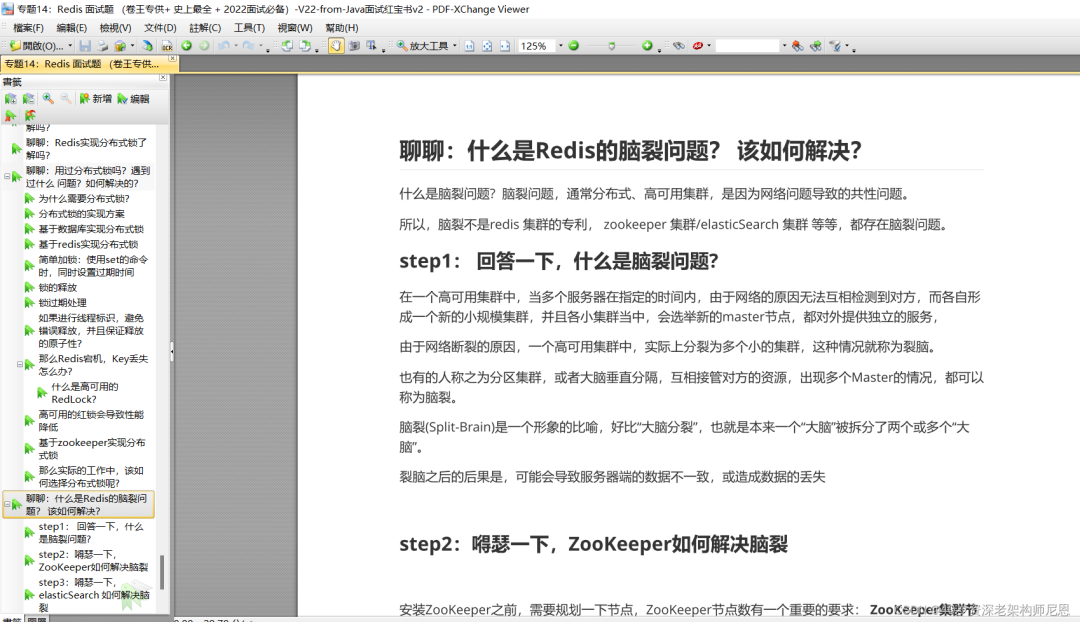The width and height of the screenshot is (1080, 622).
Task: Click the 新增 new bookmark button
Action: click(x=95, y=99)
